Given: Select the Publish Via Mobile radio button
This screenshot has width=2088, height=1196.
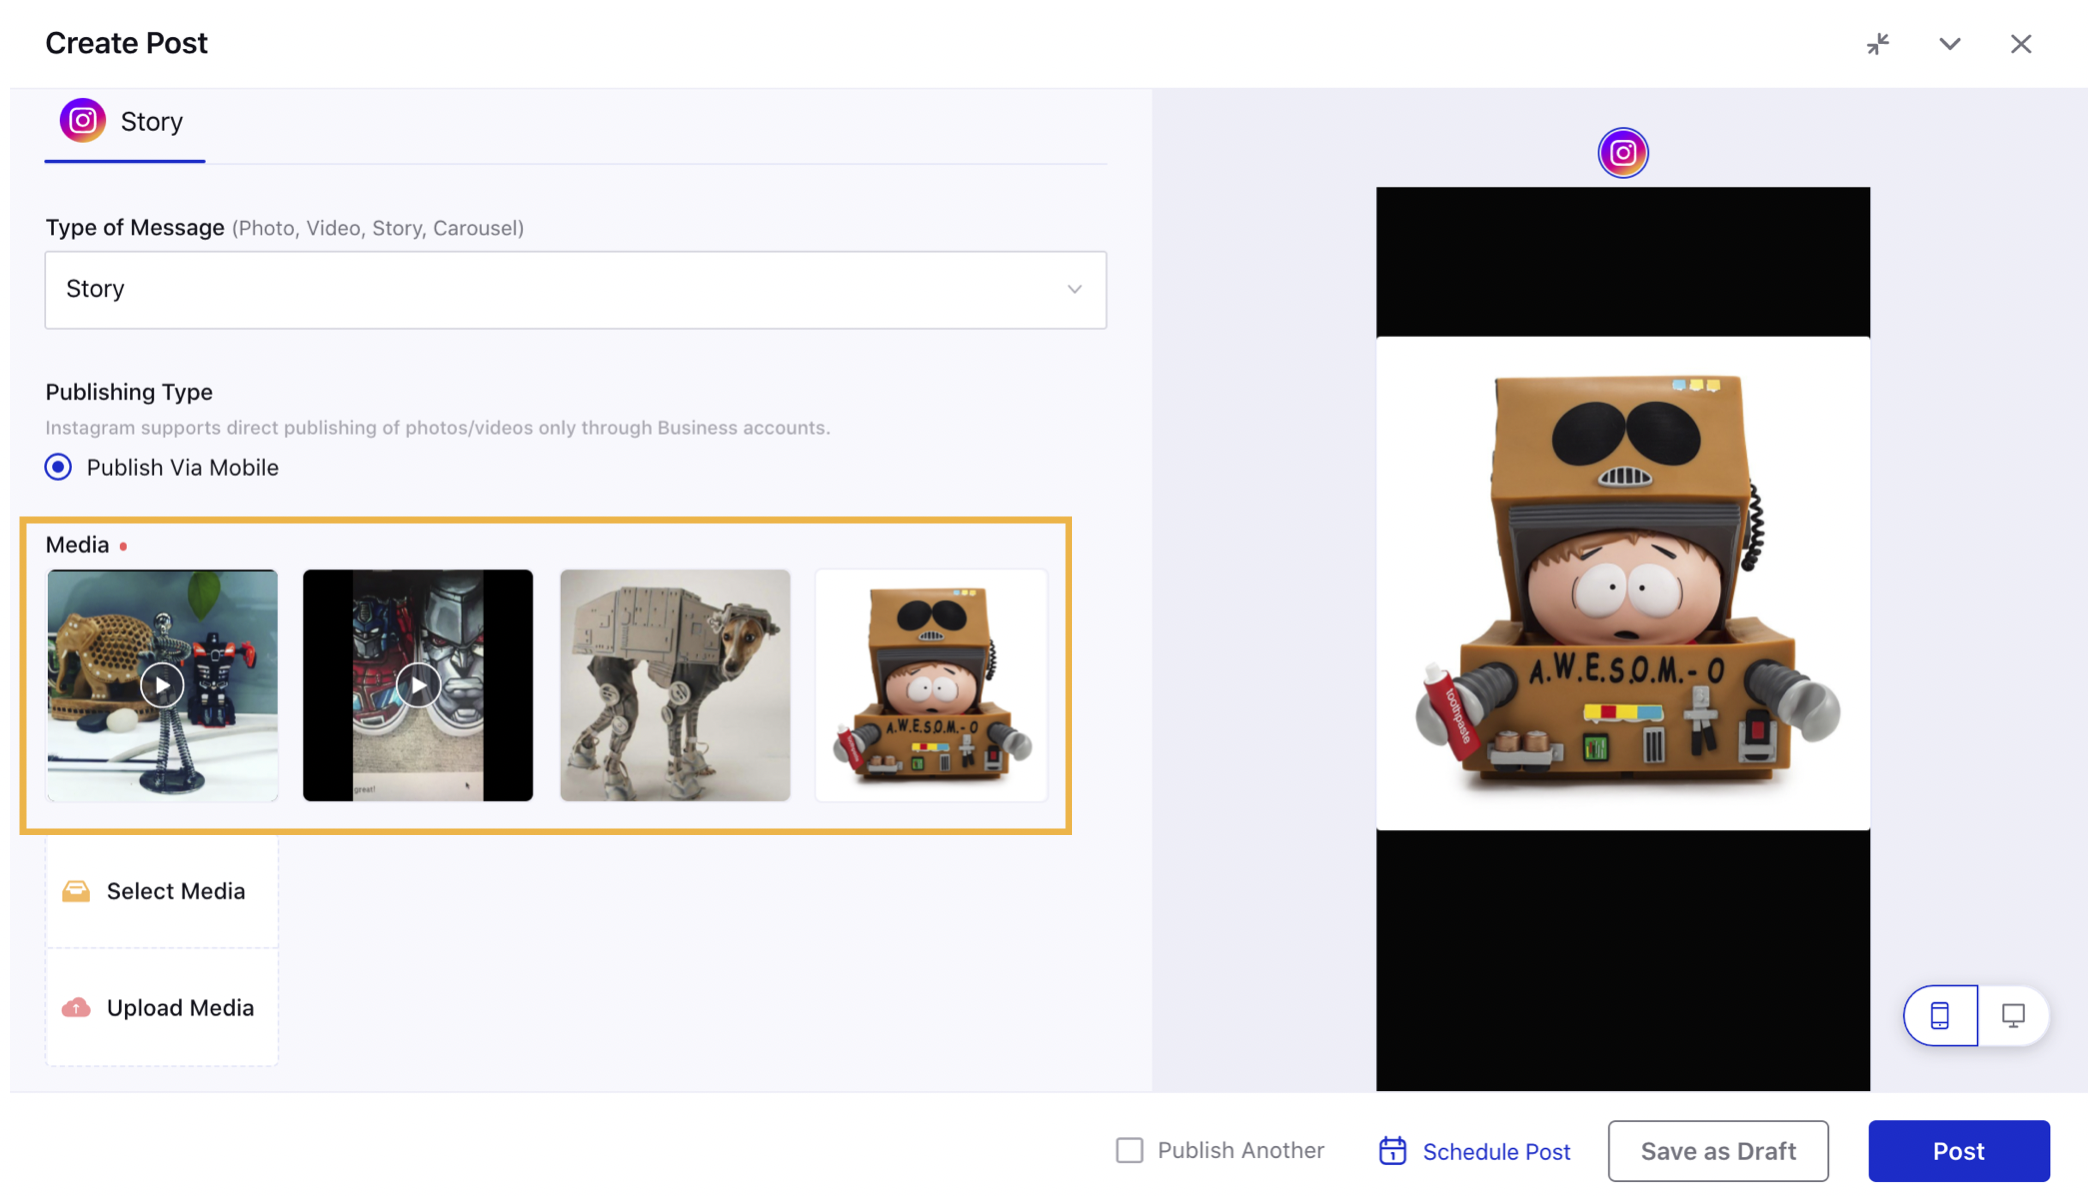Looking at the screenshot, I should [x=58, y=467].
